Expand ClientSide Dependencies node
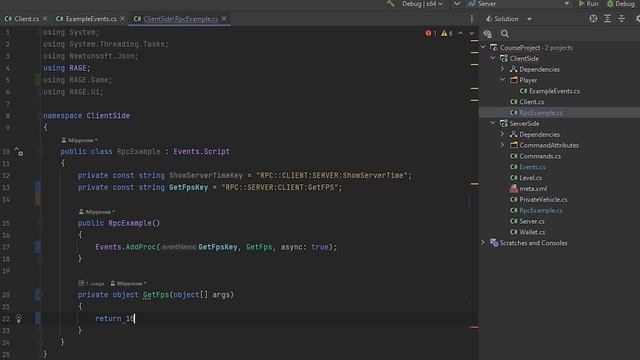This screenshot has width=640, height=360. [x=503, y=69]
